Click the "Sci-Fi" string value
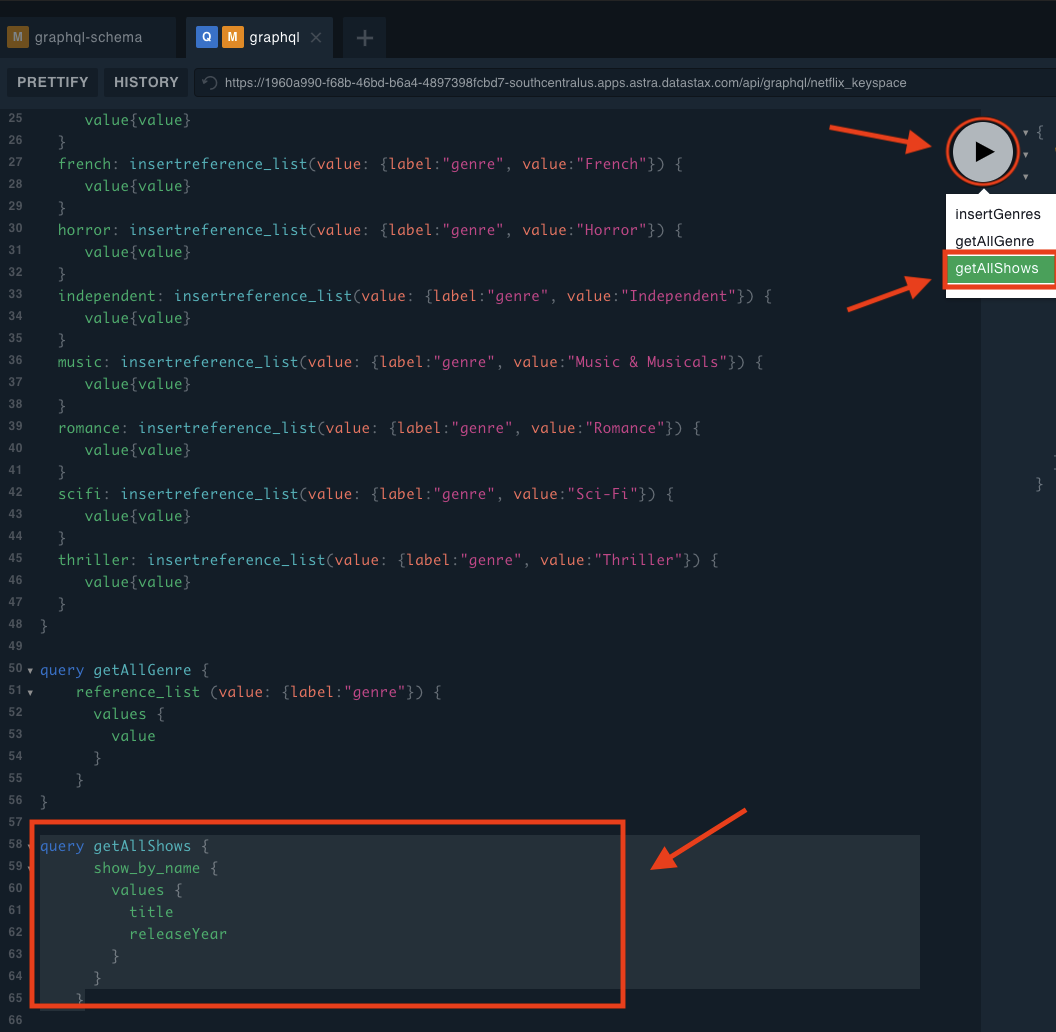 (x=603, y=494)
